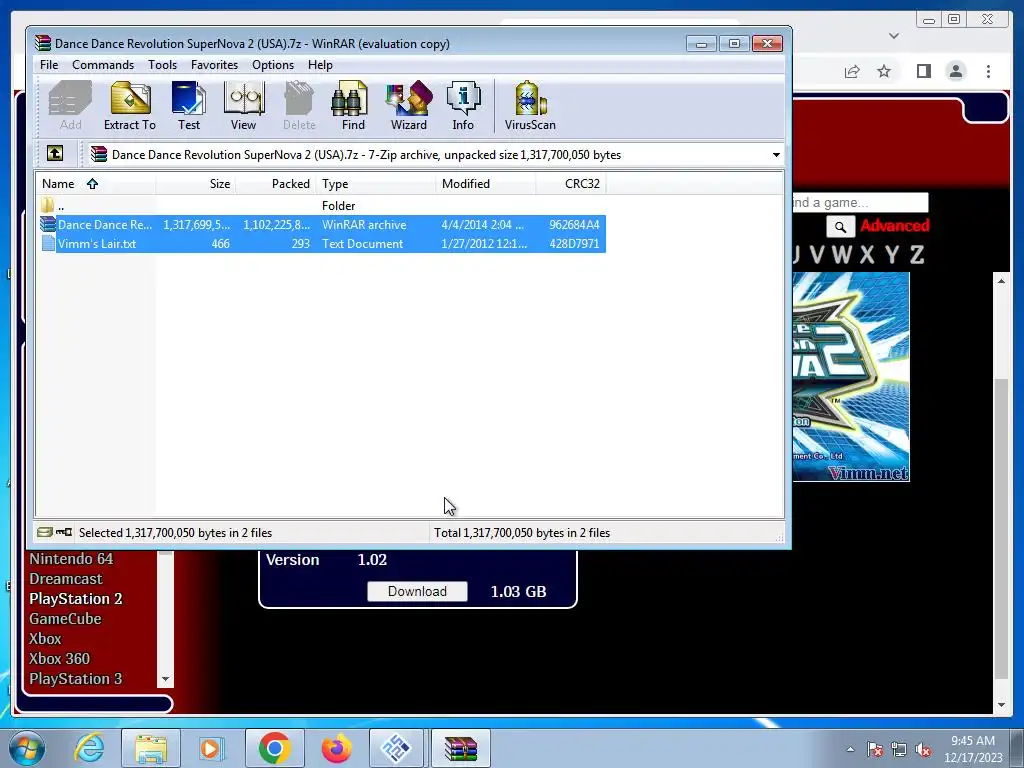The image size is (1024, 768).
Task: Open the Options menu
Action: point(273,65)
